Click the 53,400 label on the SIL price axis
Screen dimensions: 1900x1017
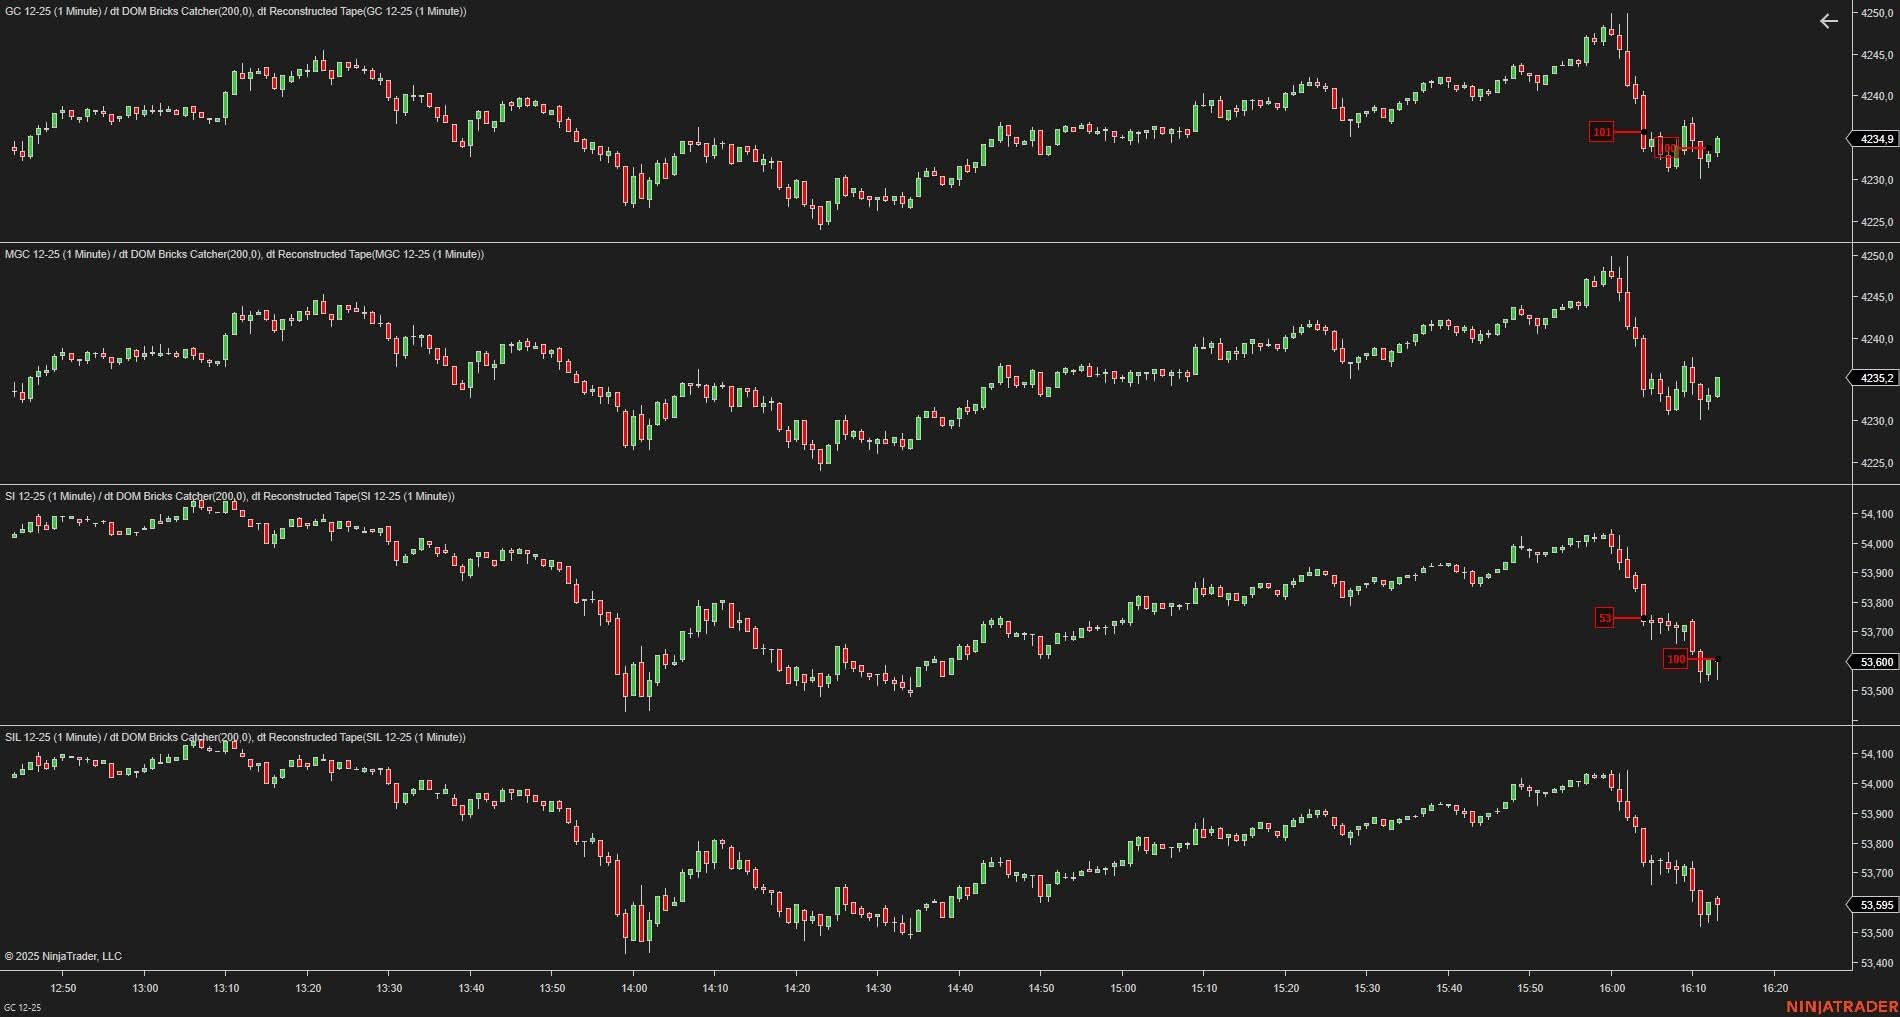point(1876,963)
